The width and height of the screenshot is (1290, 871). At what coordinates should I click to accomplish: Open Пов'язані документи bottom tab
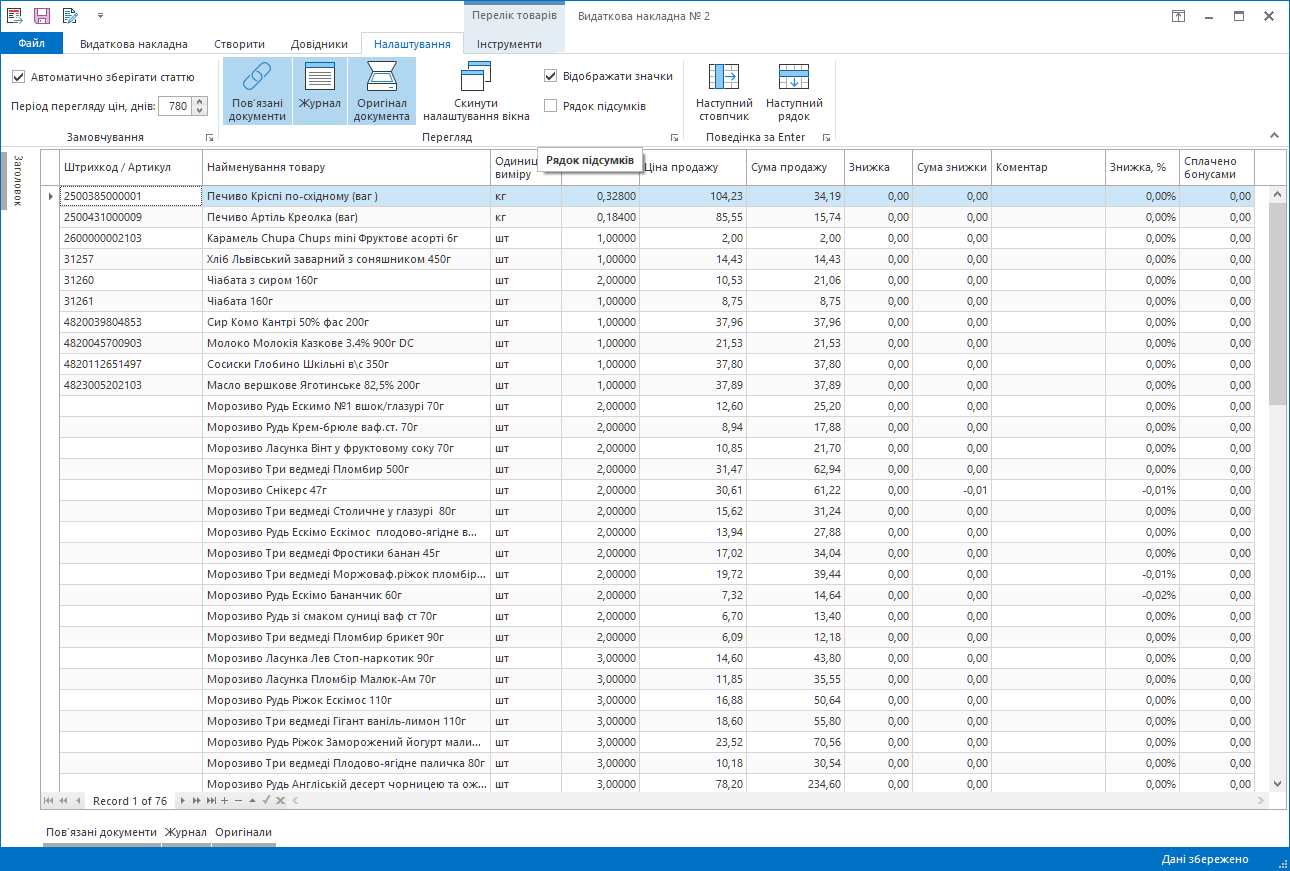(x=101, y=832)
